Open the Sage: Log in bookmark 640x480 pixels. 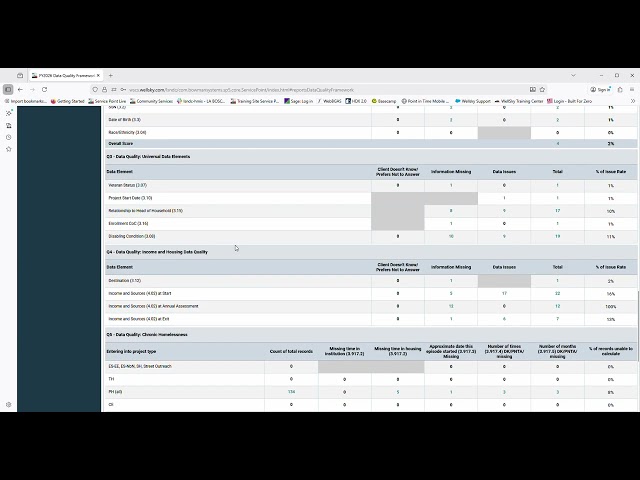point(298,101)
